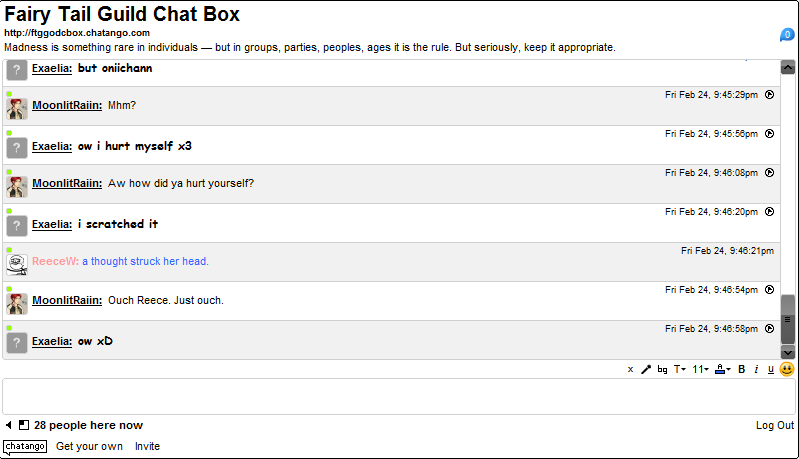Click arrow icon beside 9:46:58pm message
Viewport: 799px width, 459px height.
[769, 328]
